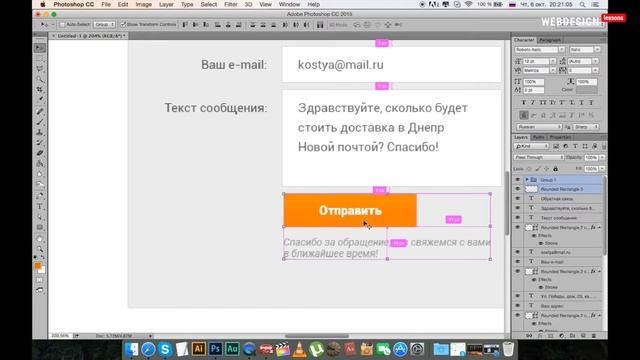Apply All Caps in Character panel
This screenshot has width=640, height=360.
pos(543,102)
